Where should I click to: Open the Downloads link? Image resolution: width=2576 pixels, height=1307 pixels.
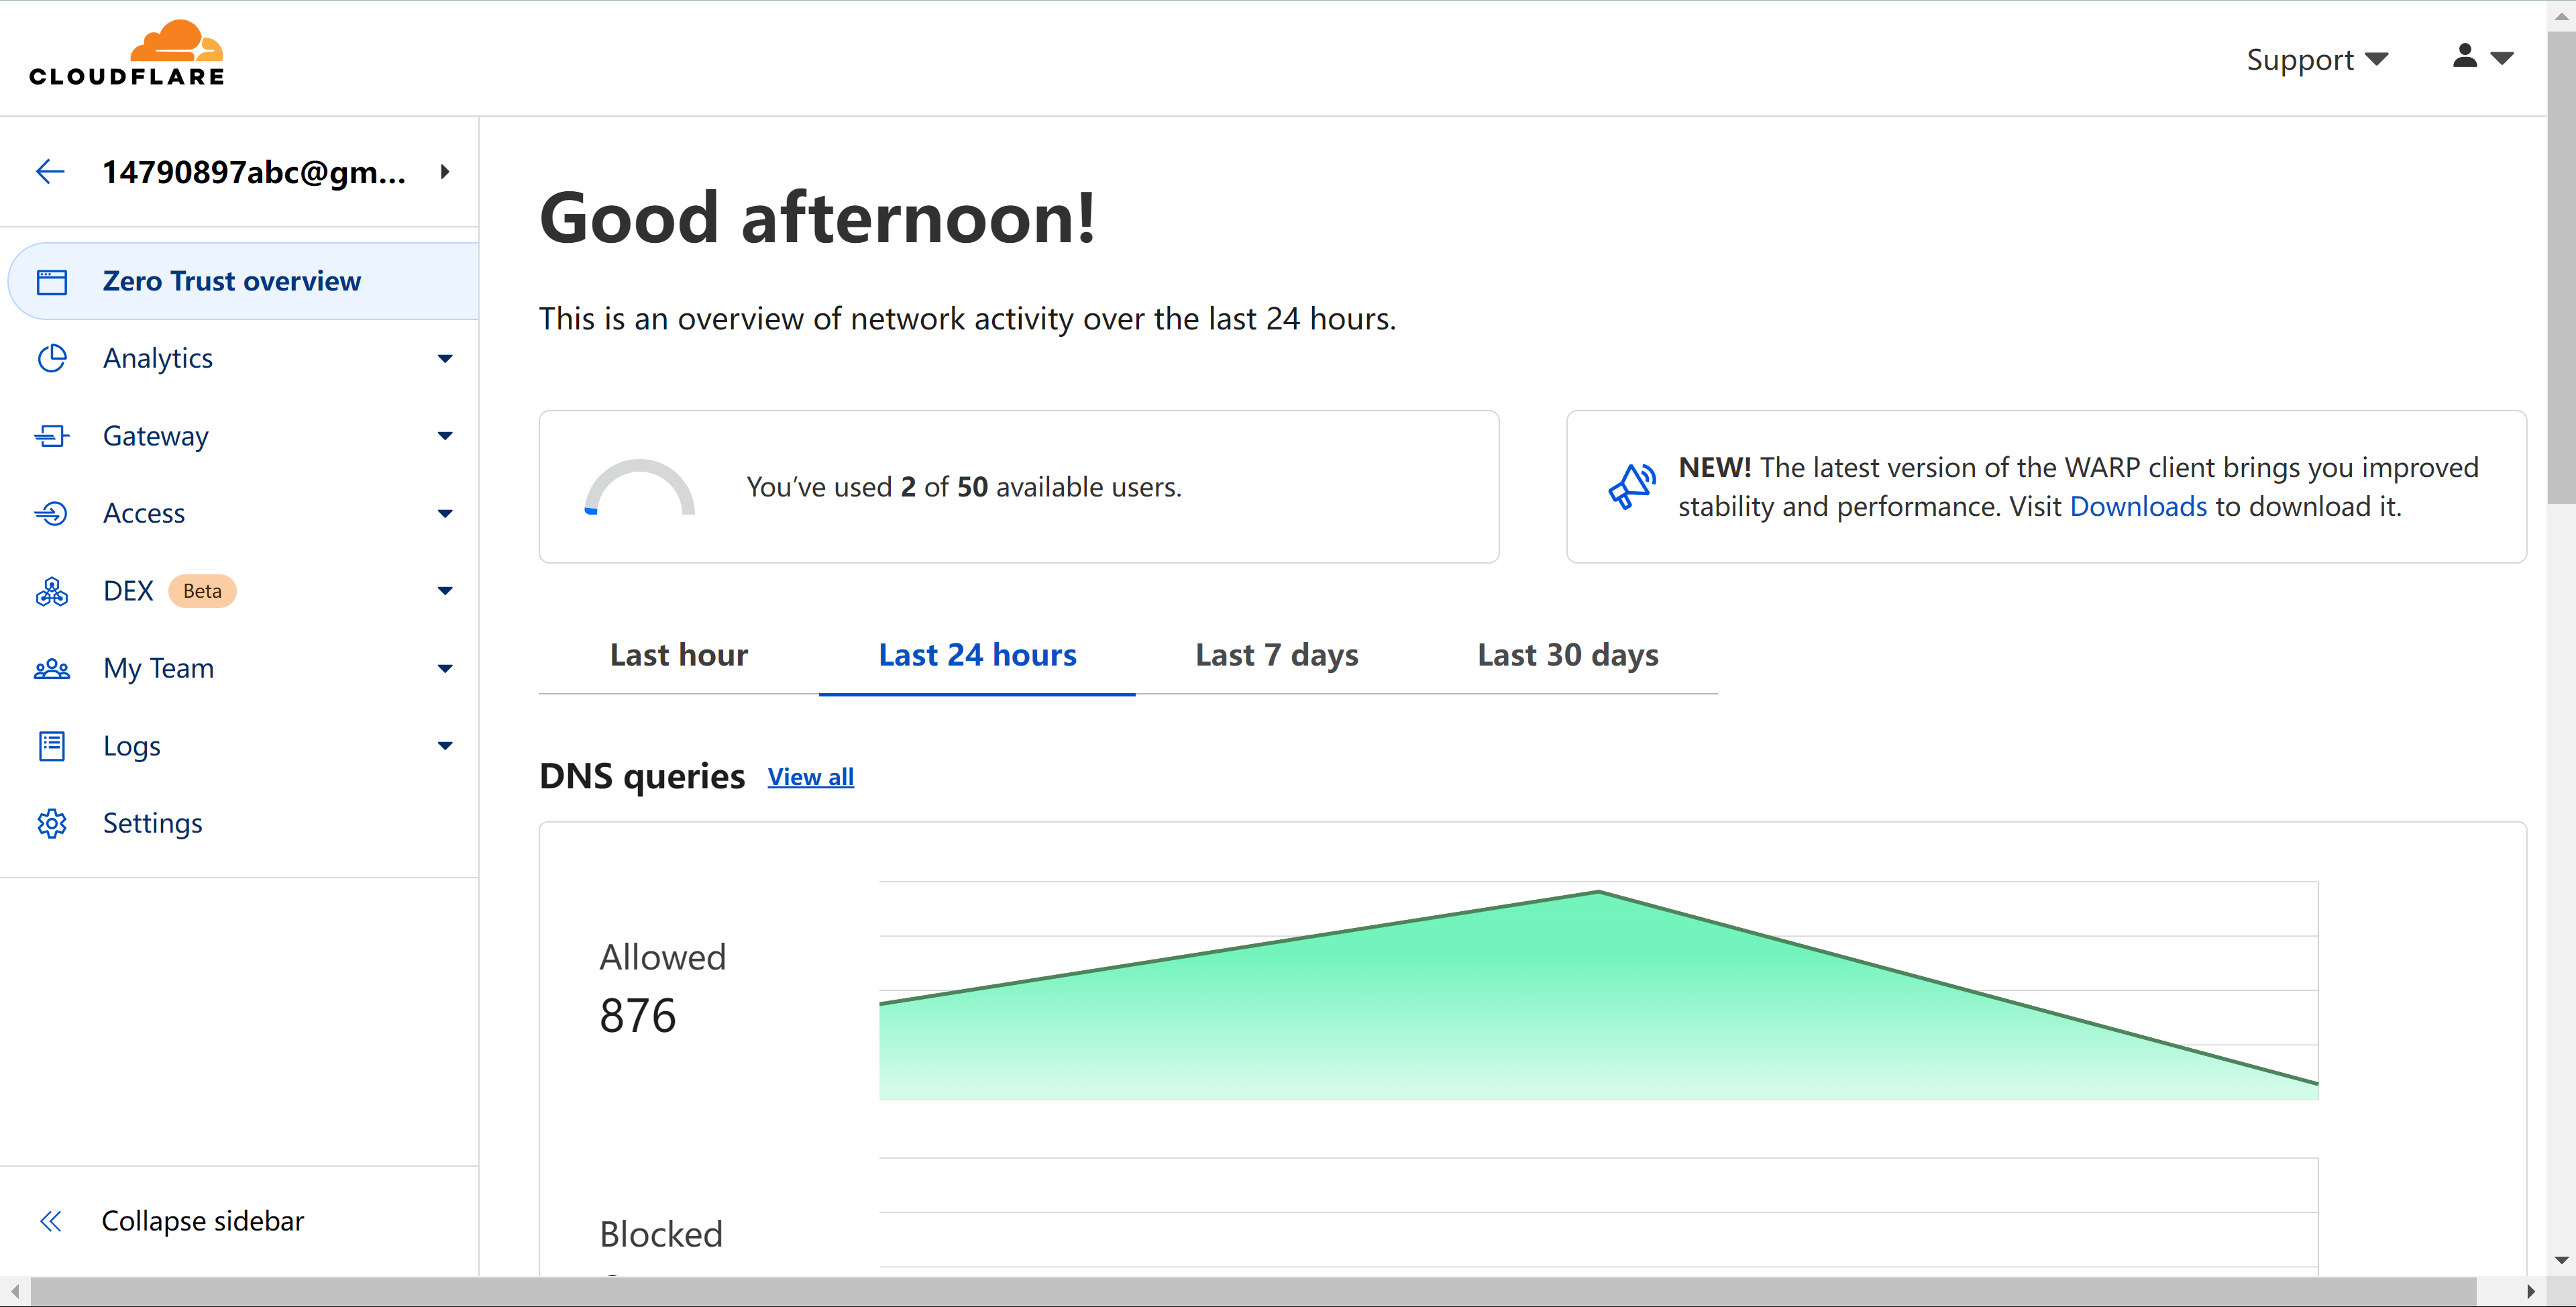[2137, 507]
